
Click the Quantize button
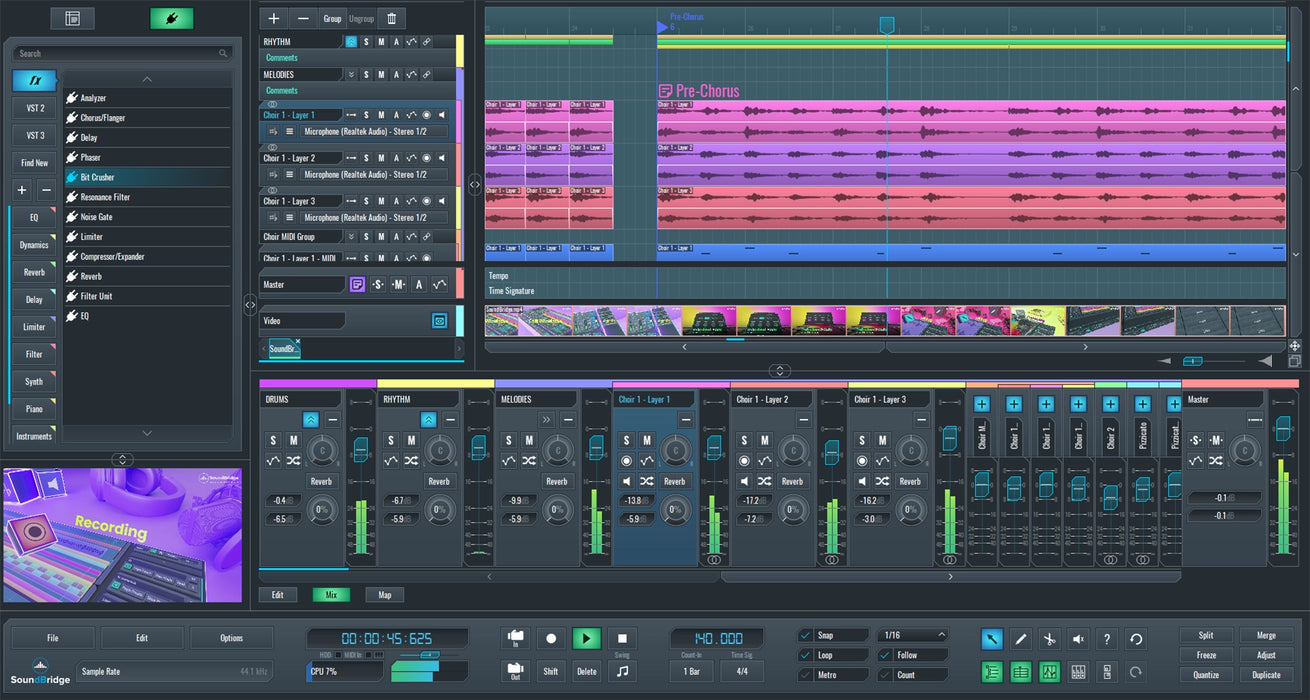[x=1206, y=675]
